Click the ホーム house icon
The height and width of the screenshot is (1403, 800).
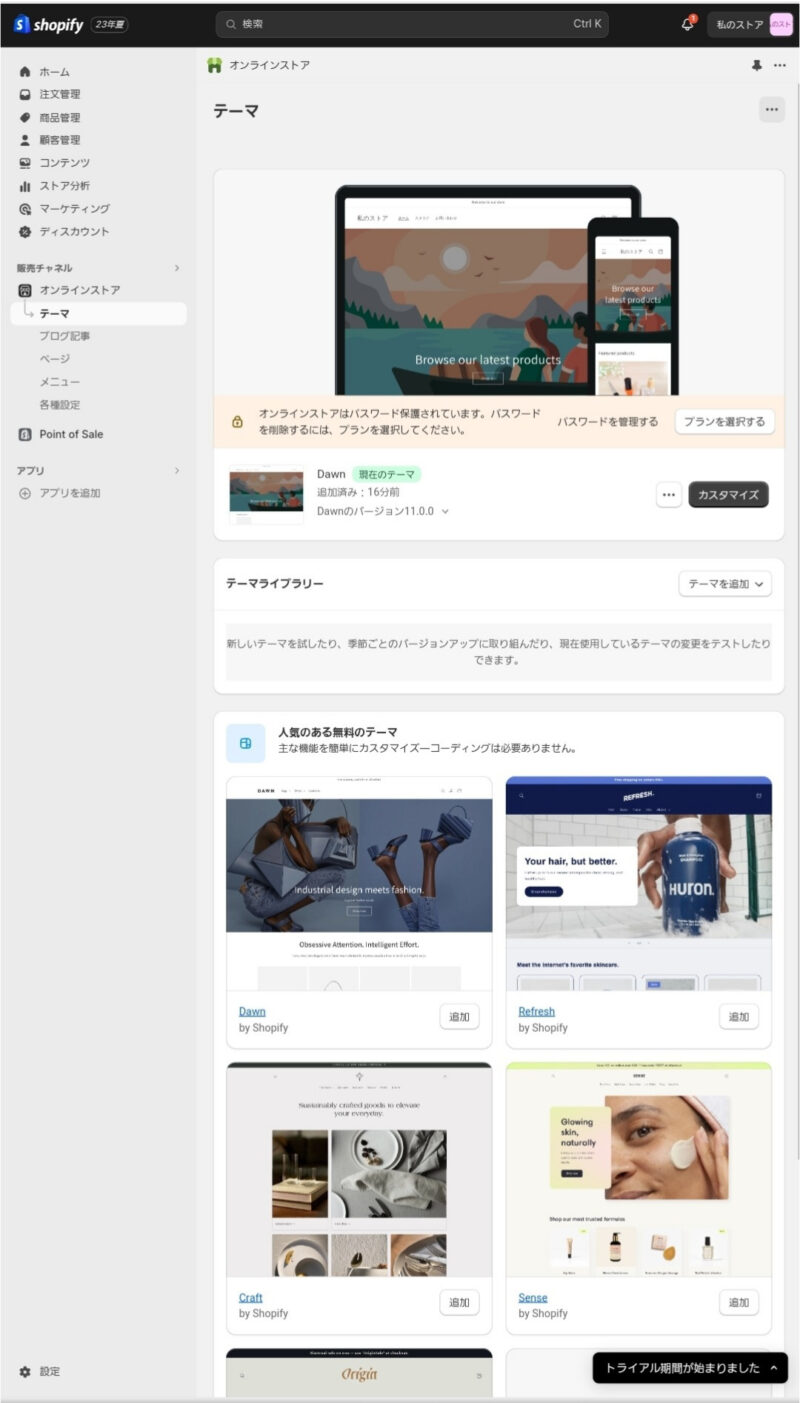click(25, 72)
